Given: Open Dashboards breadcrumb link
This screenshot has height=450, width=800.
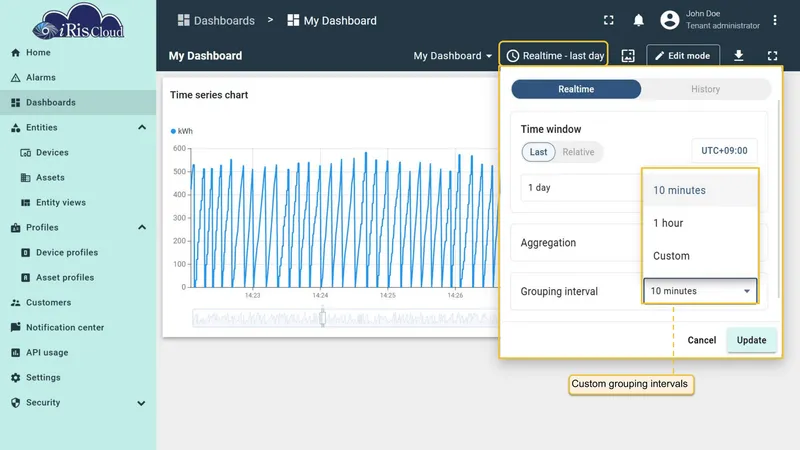Looking at the screenshot, I should pyautogui.click(x=216, y=20).
